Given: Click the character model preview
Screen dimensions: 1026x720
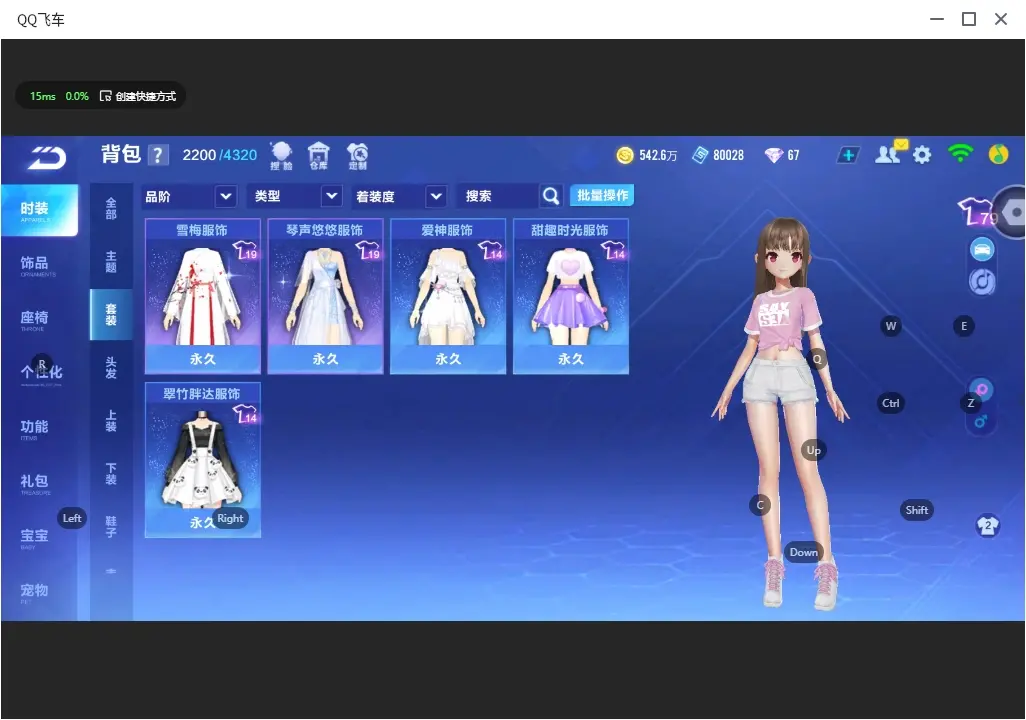Looking at the screenshot, I should tap(780, 412).
